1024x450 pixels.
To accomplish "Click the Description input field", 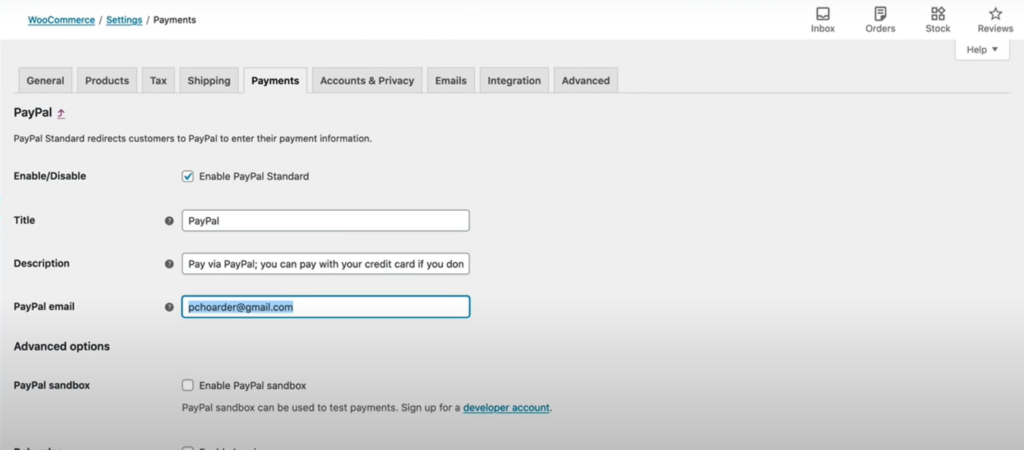I will click(x=325, y=264).
